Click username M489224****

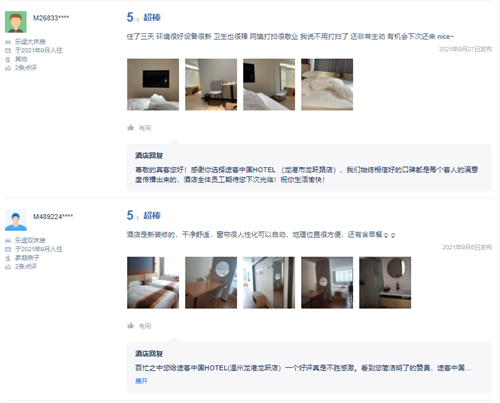tap(53, 217)
